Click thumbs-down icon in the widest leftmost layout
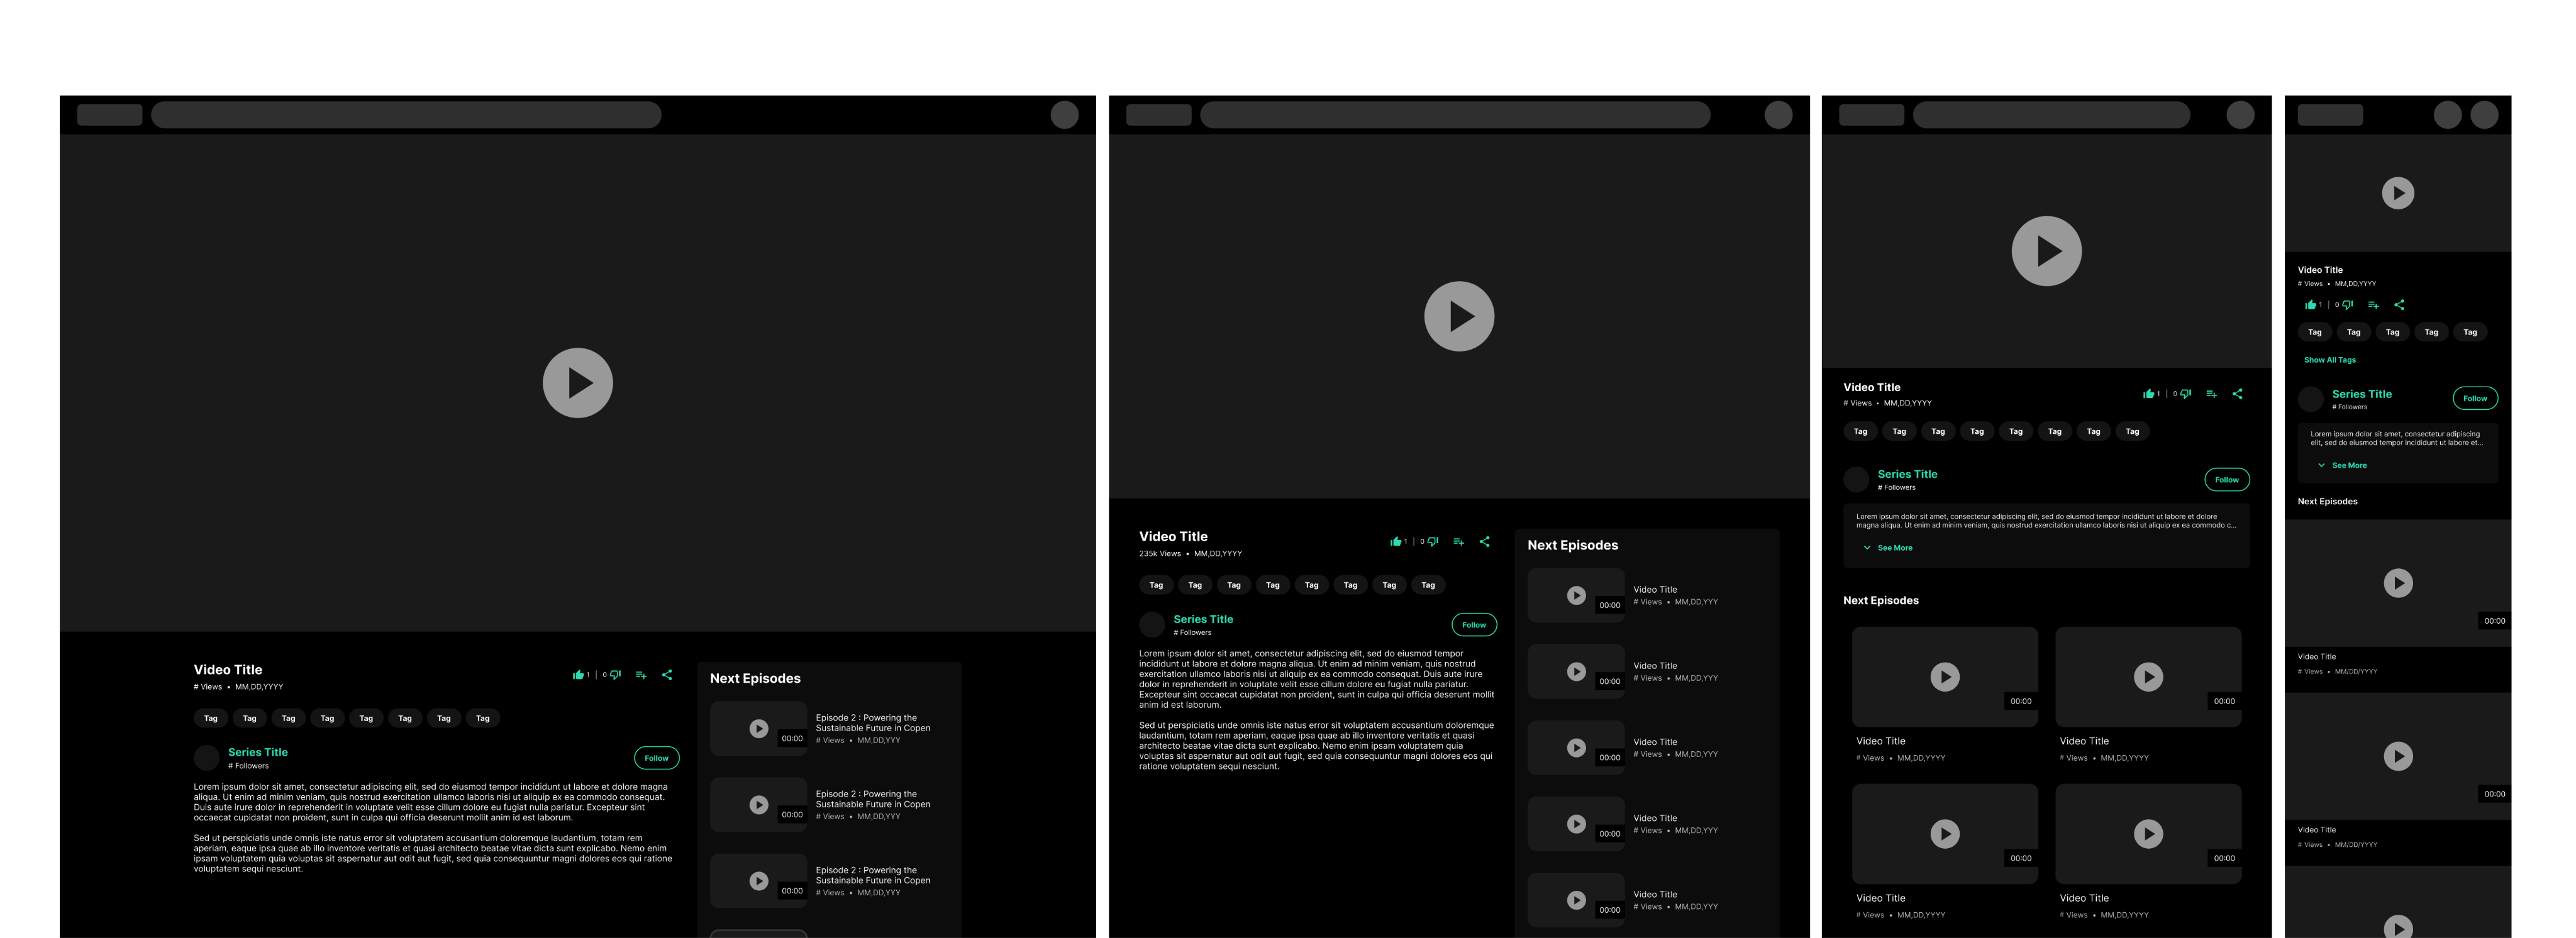Viewport: 2576px width, 938px height. tap(616, 675)
